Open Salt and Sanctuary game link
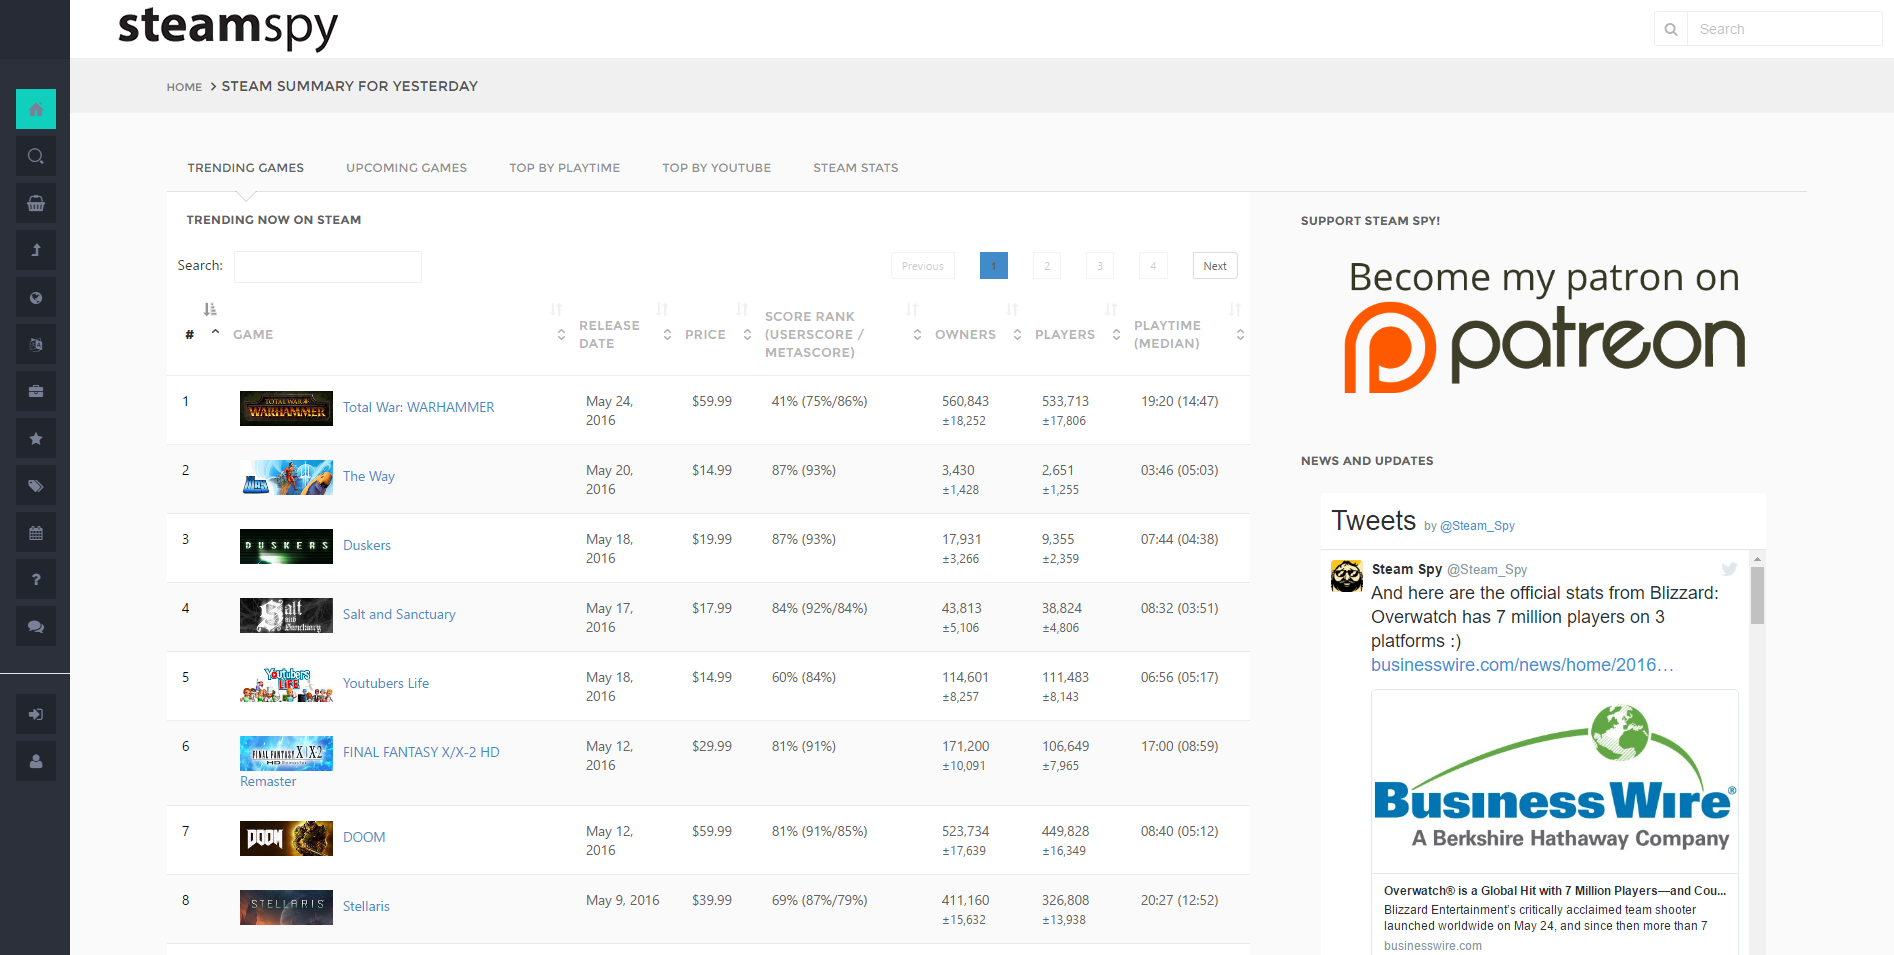The height and width of the screenshot is (955, 1894). [399, 614]
